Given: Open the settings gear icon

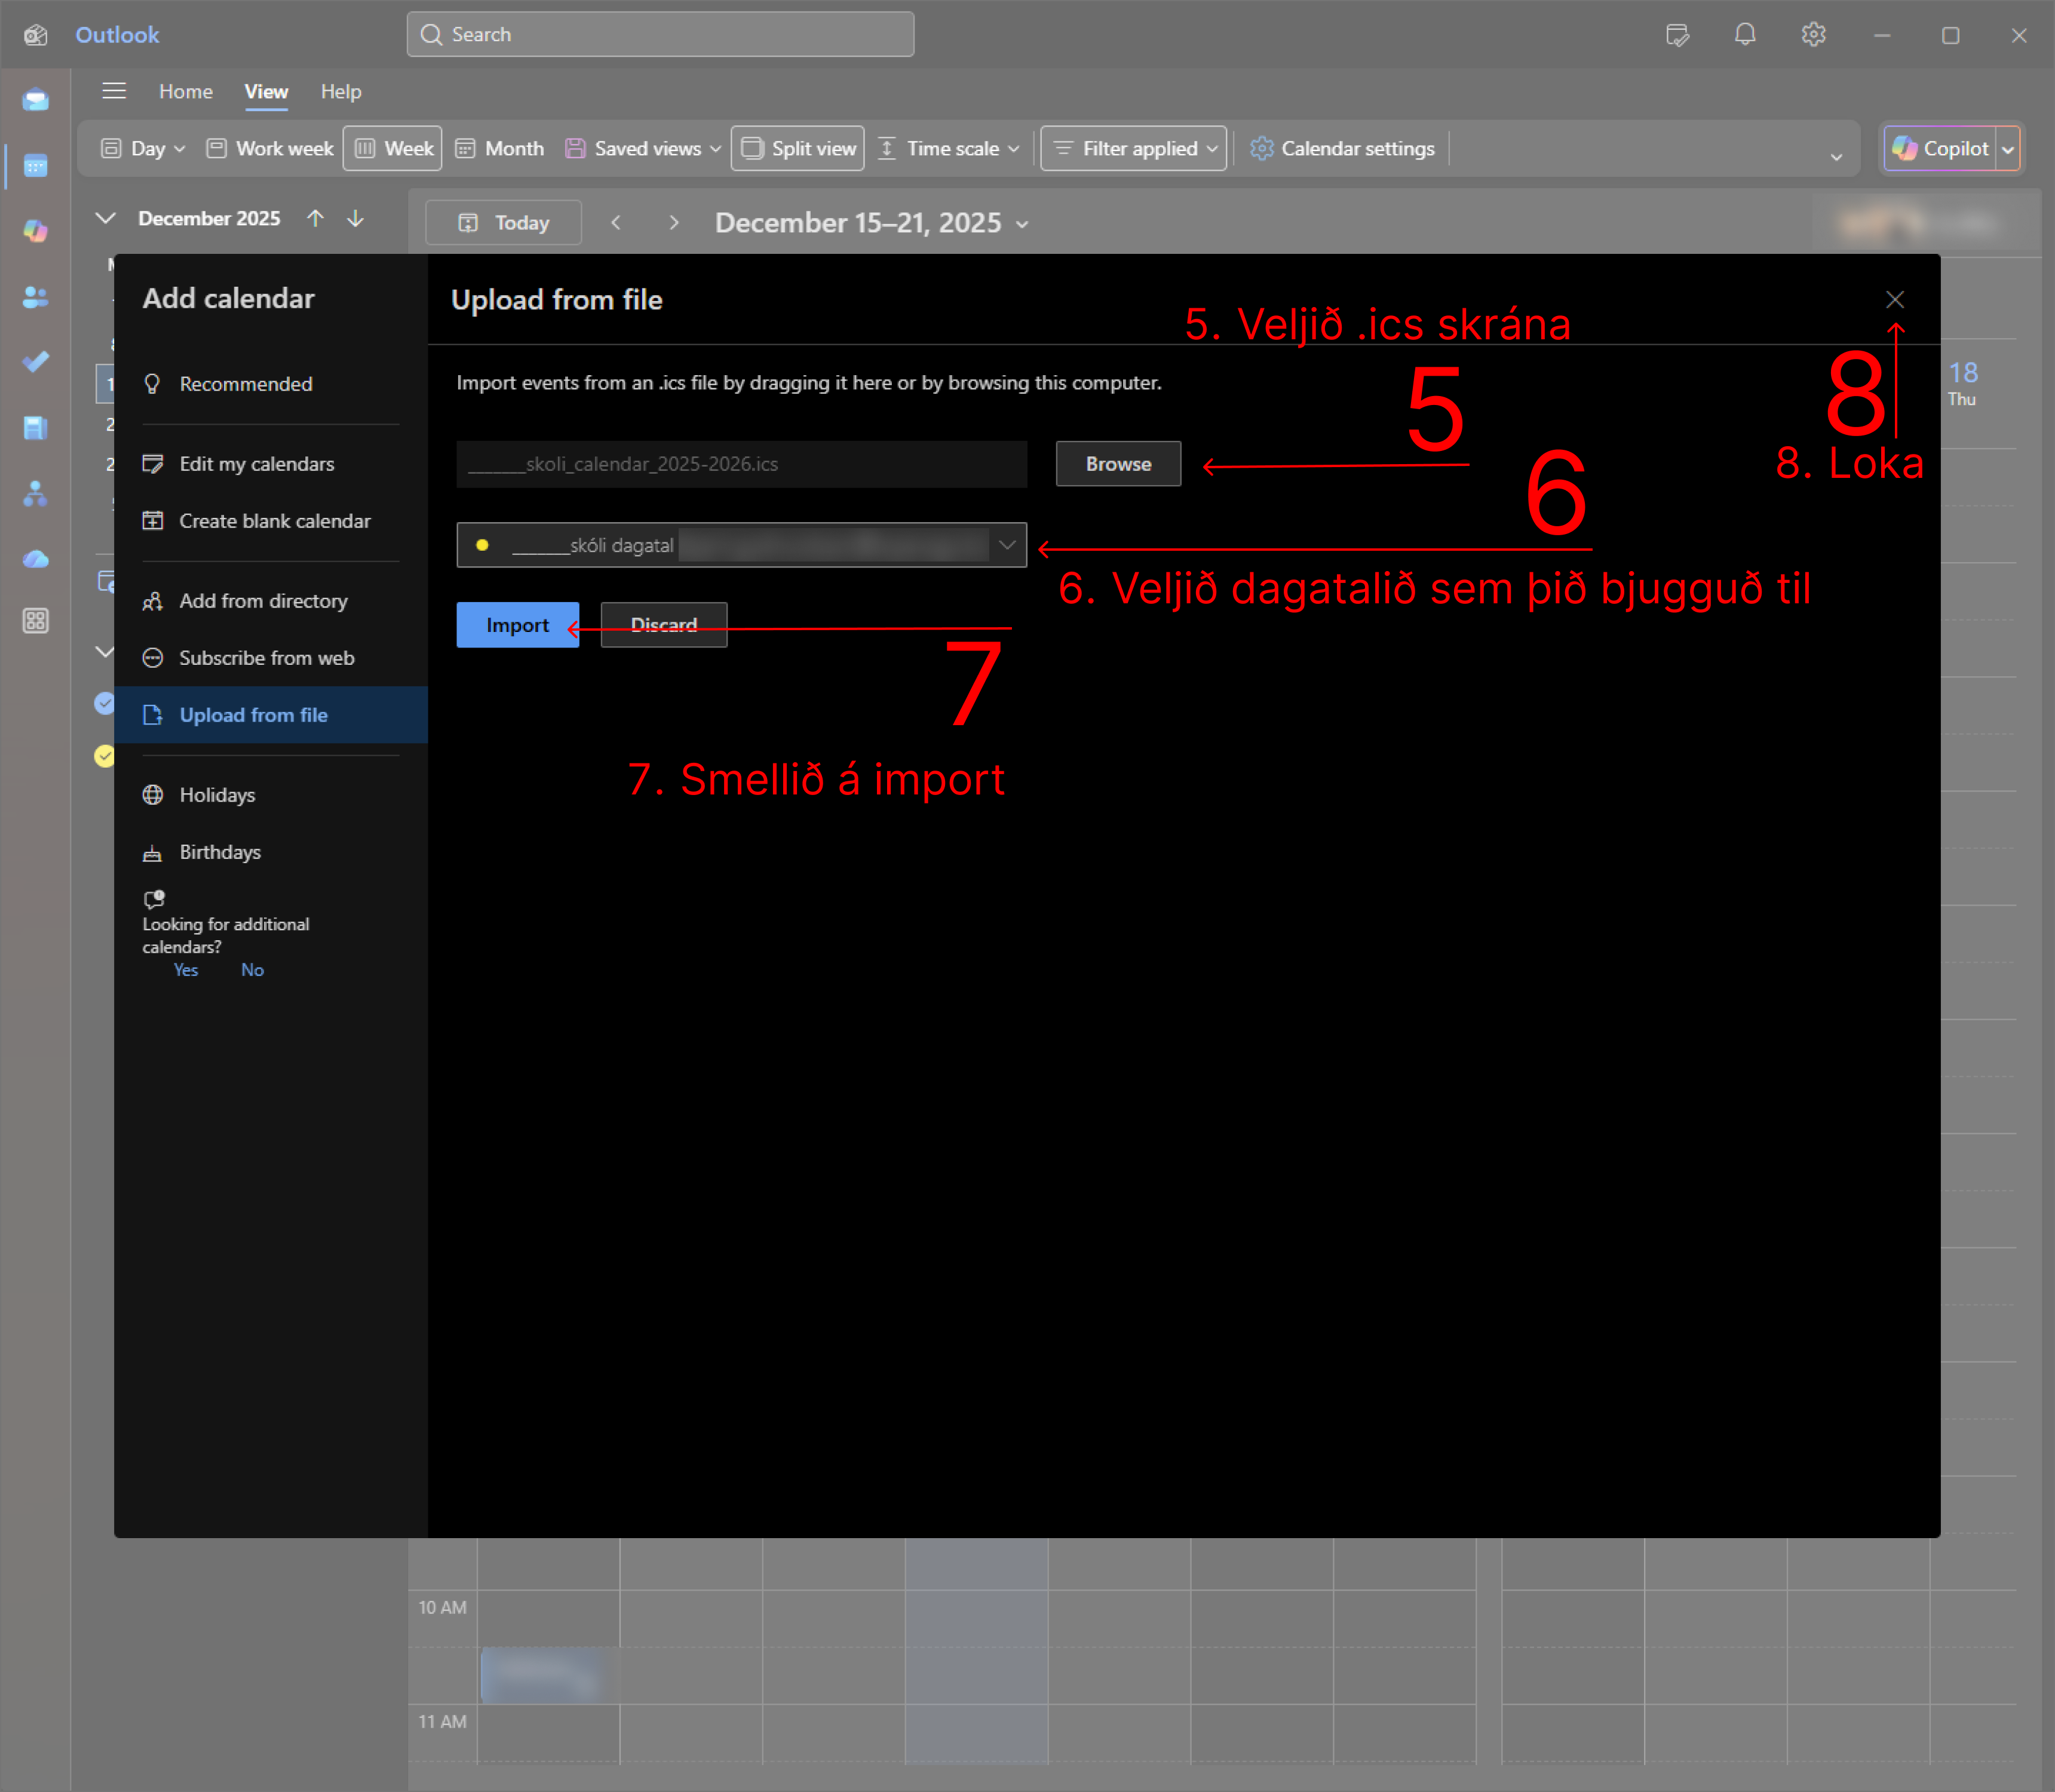Looking at the screenshot, I should point(1813,35).
